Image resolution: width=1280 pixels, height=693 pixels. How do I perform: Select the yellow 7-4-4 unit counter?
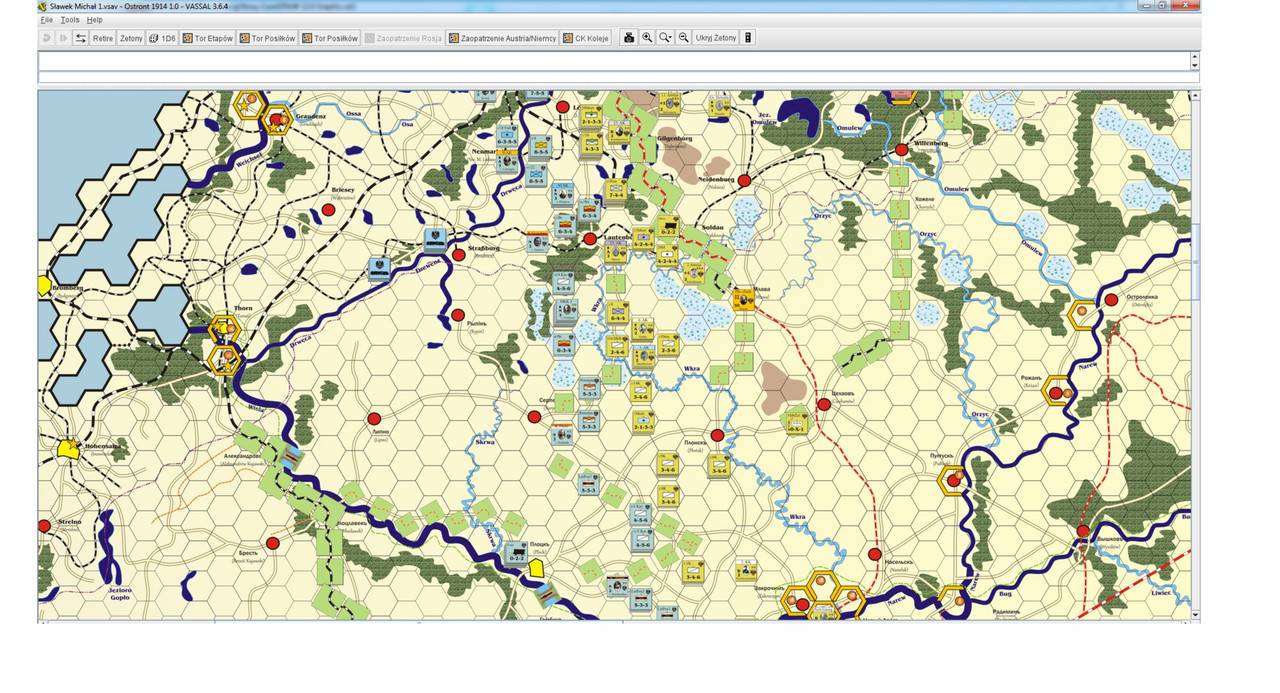(616, 192)
